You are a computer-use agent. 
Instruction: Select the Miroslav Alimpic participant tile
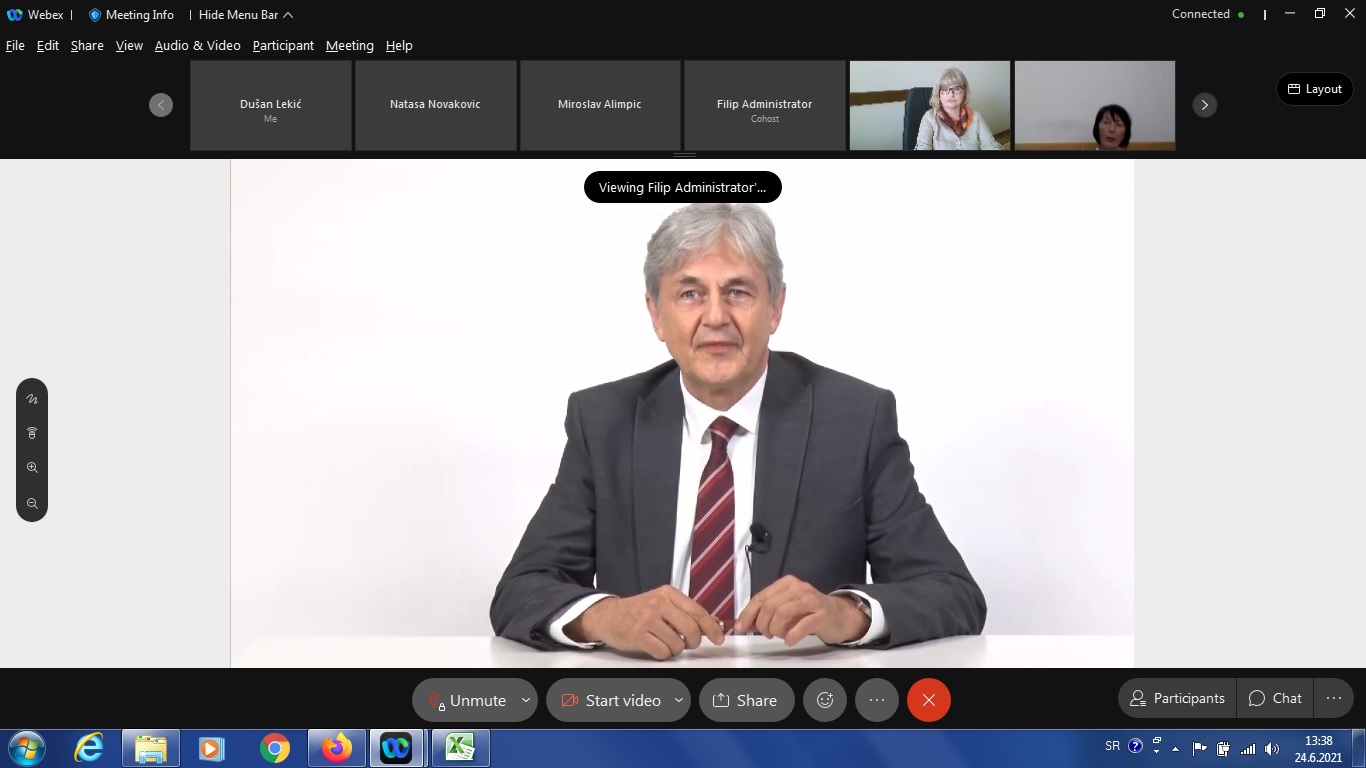601,105
